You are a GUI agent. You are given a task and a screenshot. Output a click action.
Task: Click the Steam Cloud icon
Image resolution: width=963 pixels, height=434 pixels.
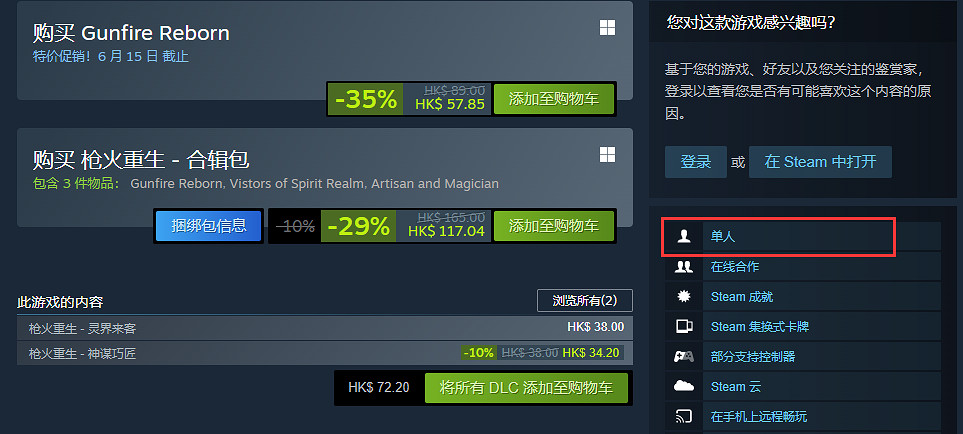[x=684, y=387]
